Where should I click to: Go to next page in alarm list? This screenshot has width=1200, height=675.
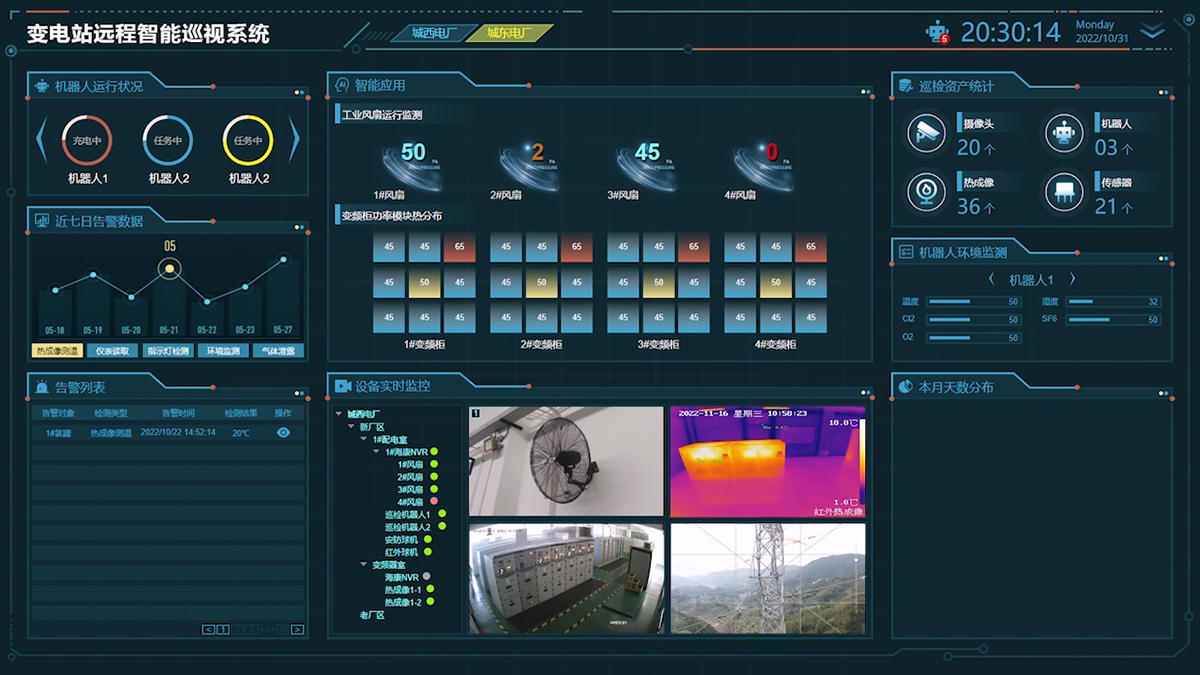pos(297,629)
